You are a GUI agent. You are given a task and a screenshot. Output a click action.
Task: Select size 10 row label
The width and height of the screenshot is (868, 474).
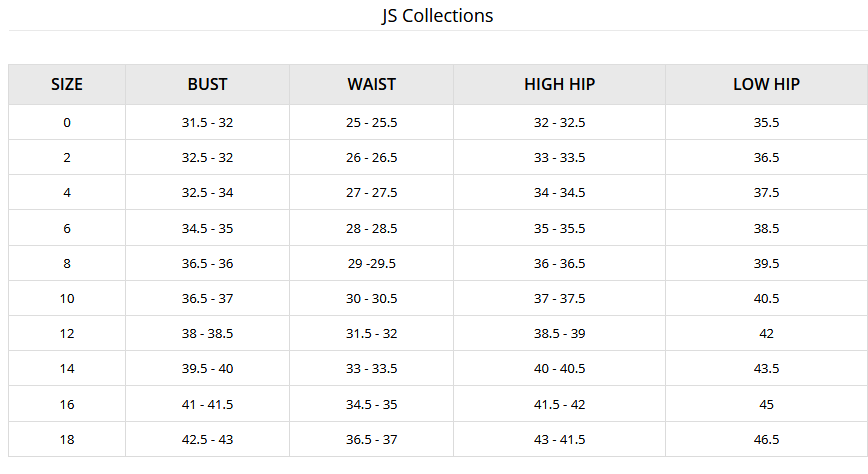point(67,298)
